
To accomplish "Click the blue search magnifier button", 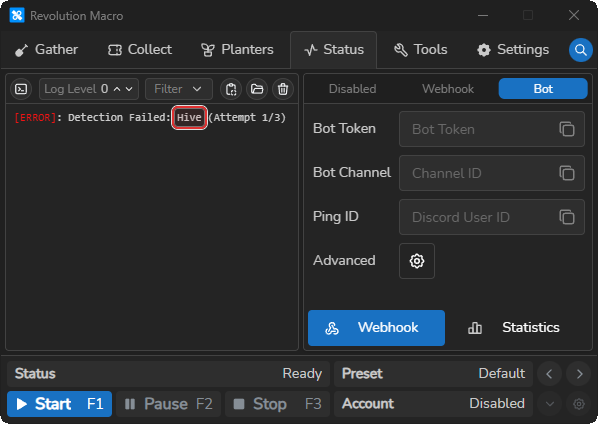I will click(580, 50).
